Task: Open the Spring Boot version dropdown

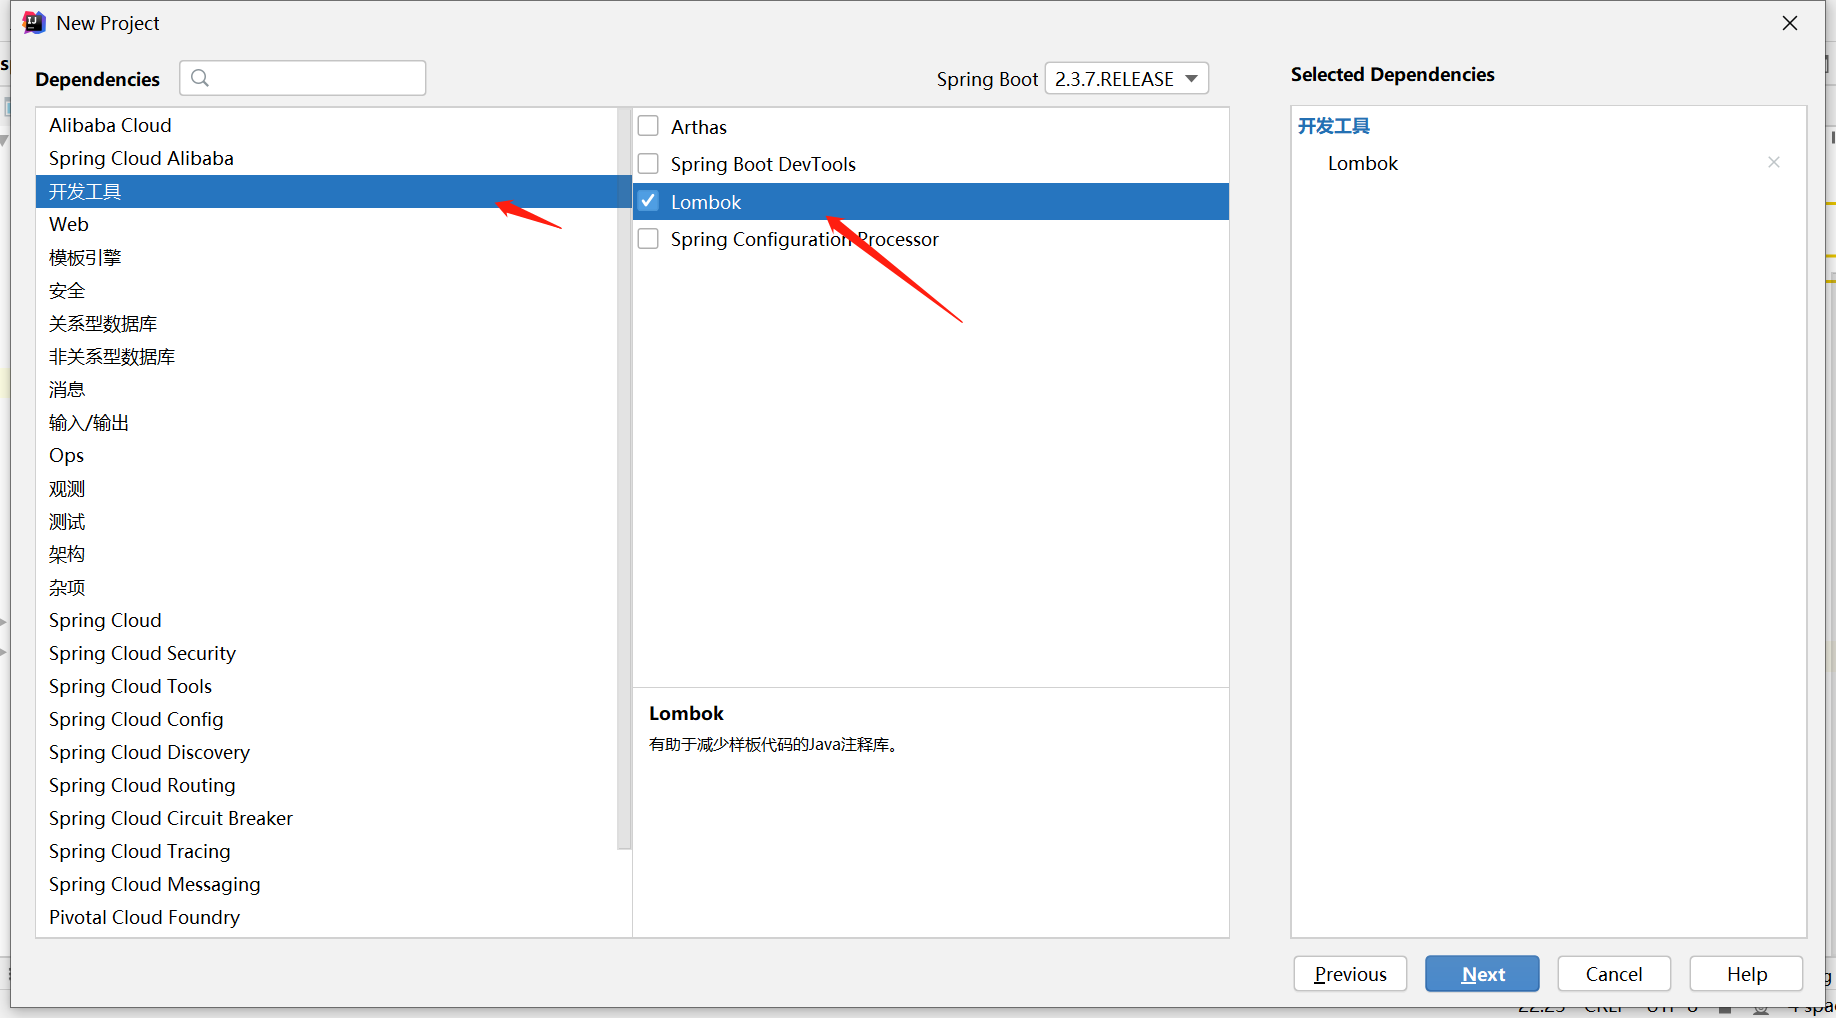Action: tap(1126, 78)
